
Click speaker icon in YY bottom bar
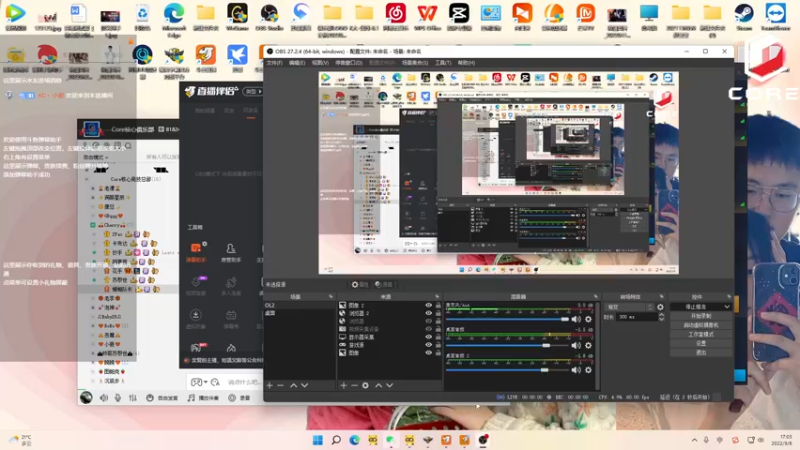(104, 398)
